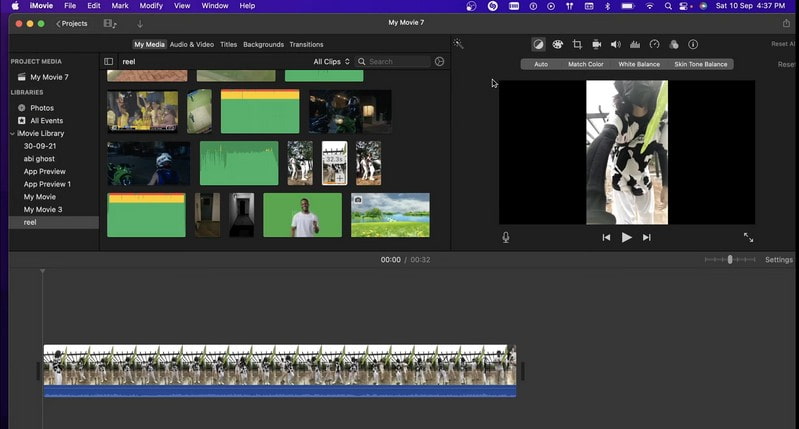
Task: Choose Match Color option
Action: pyautogui.click(x=585, y=64)
